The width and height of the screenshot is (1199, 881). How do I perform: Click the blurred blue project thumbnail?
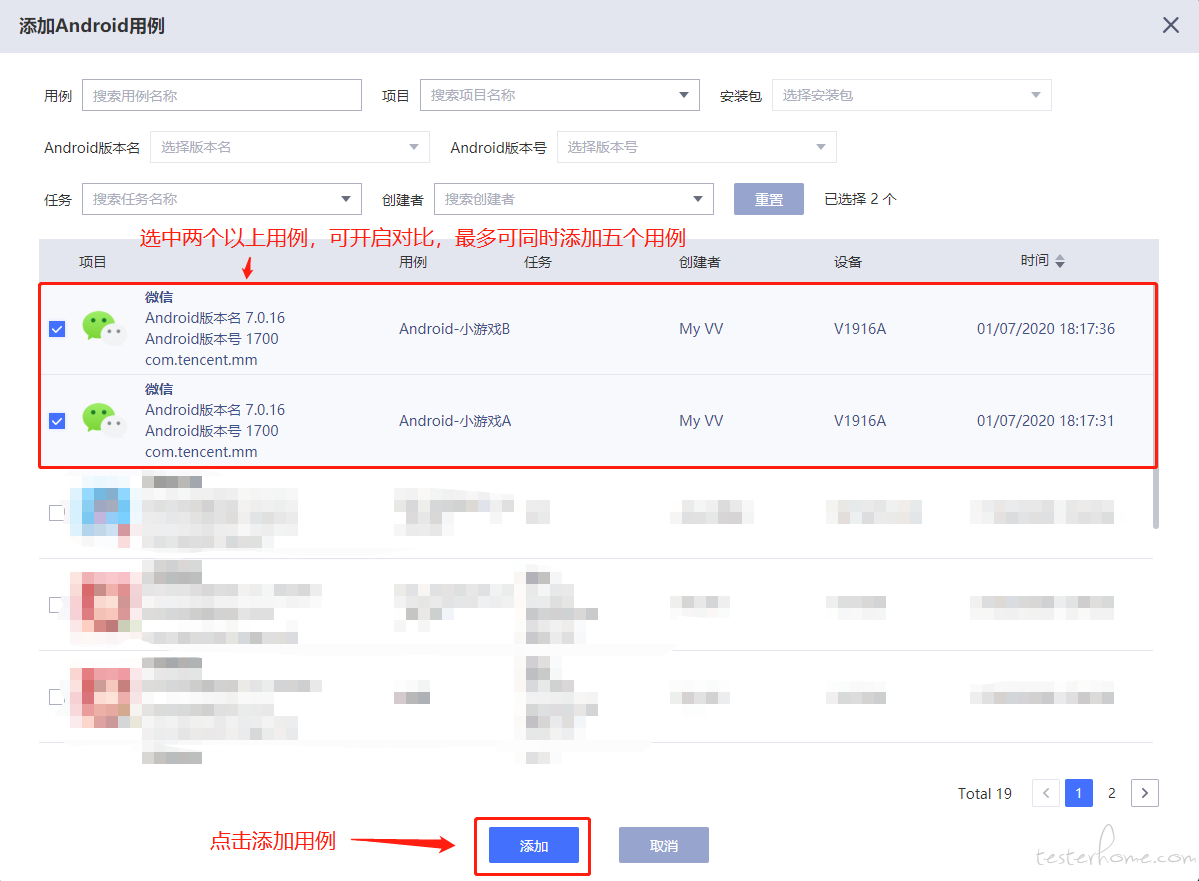(100, 512)
